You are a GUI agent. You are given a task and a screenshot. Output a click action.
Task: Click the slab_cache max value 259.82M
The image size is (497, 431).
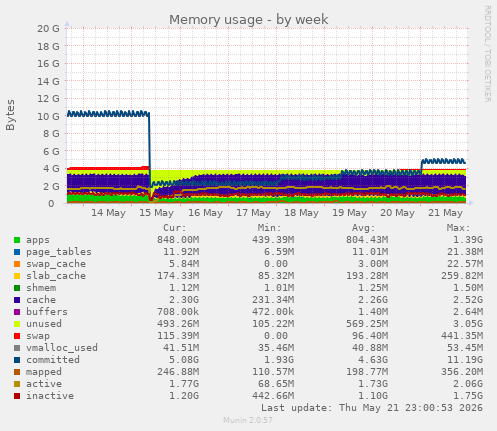(462, 276)
